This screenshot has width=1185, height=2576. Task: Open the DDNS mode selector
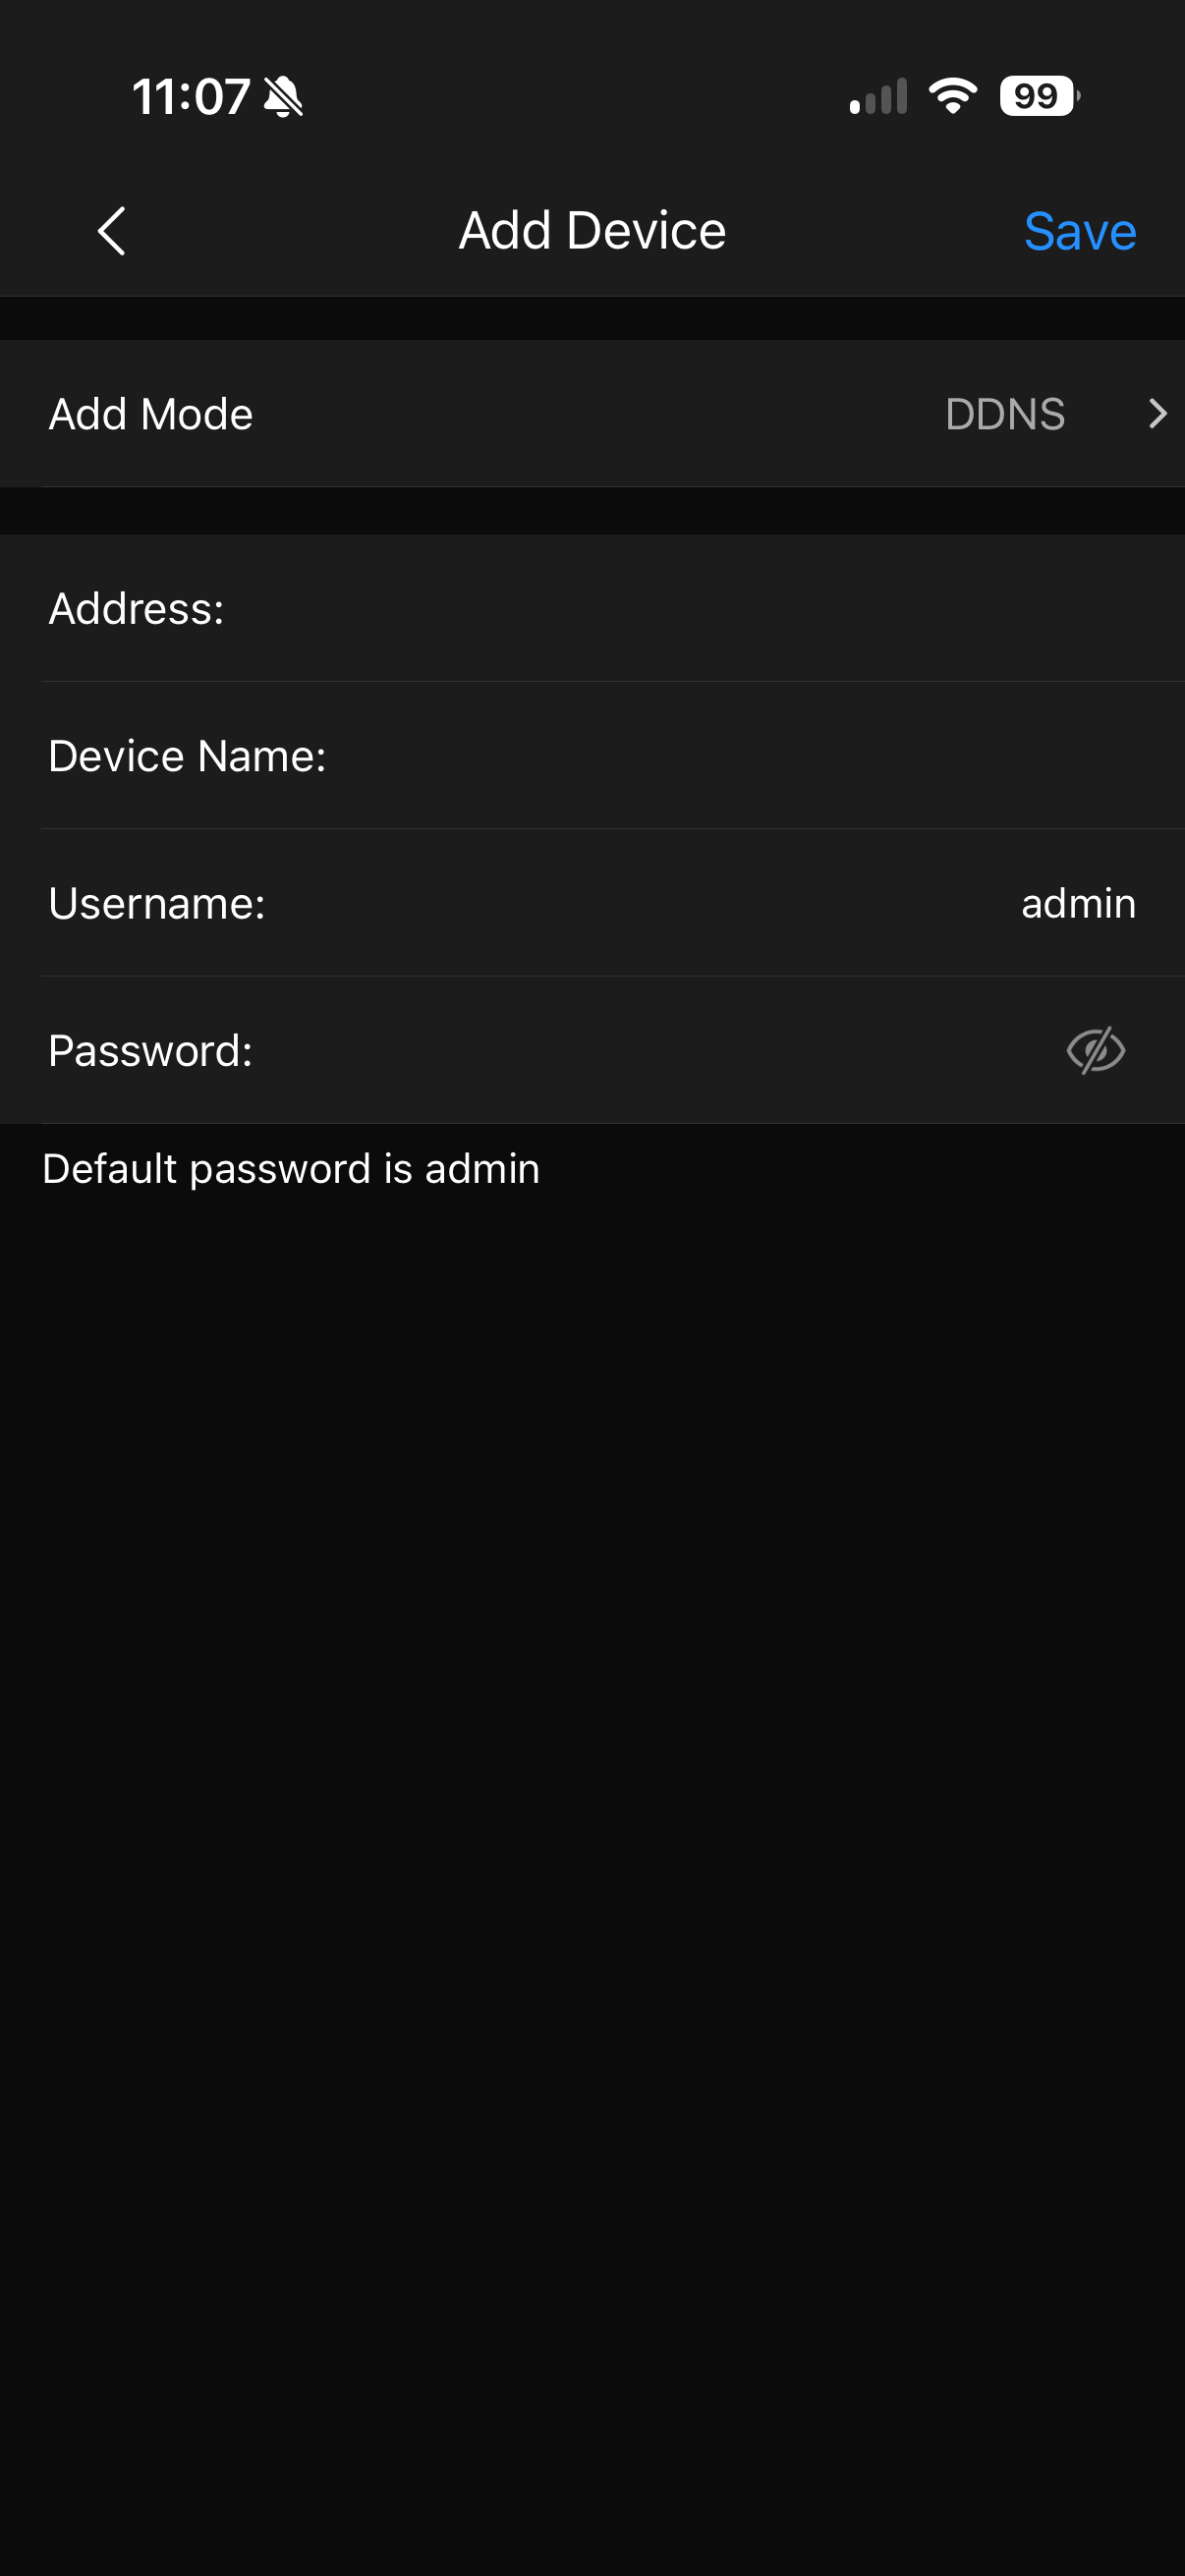1005,413
